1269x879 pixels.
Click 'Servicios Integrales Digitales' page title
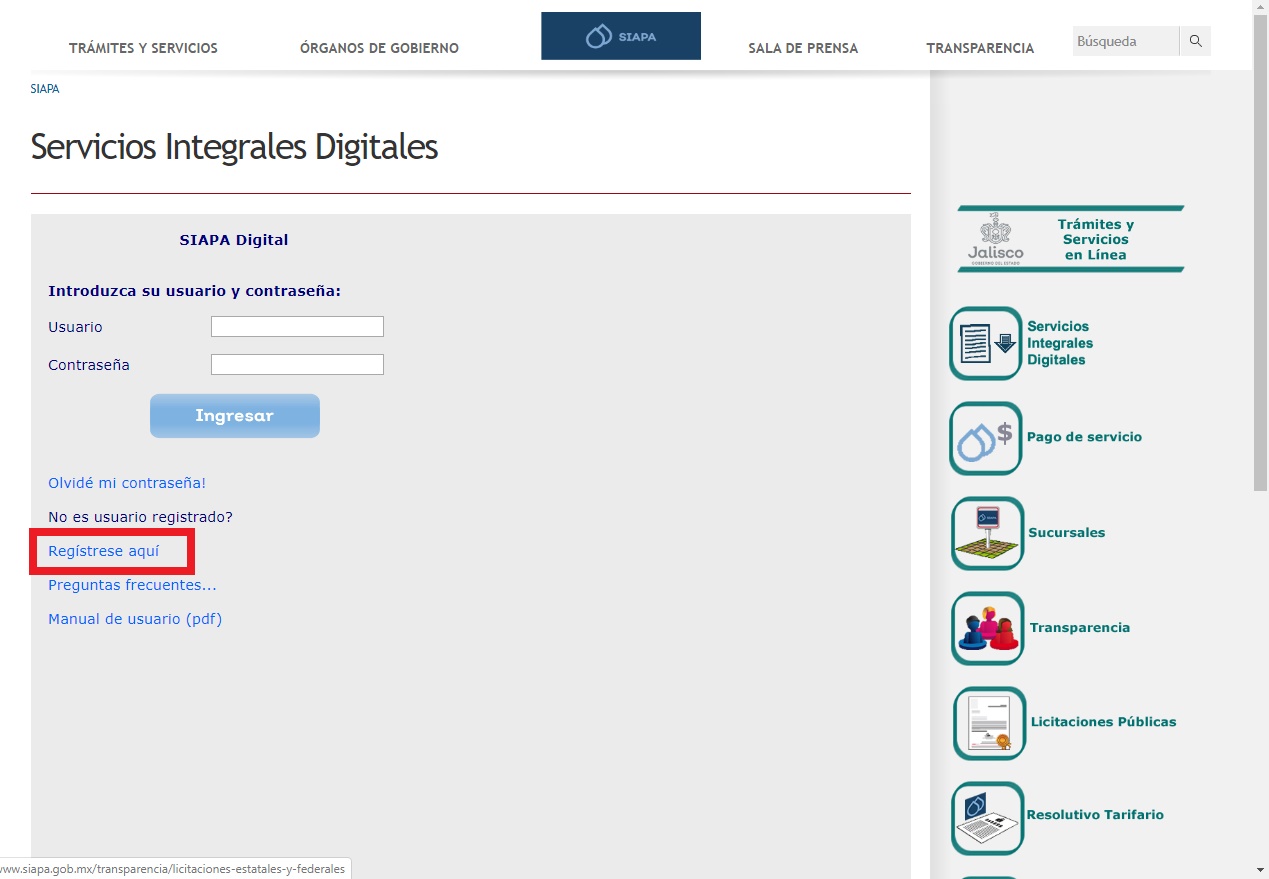(235, 147)
